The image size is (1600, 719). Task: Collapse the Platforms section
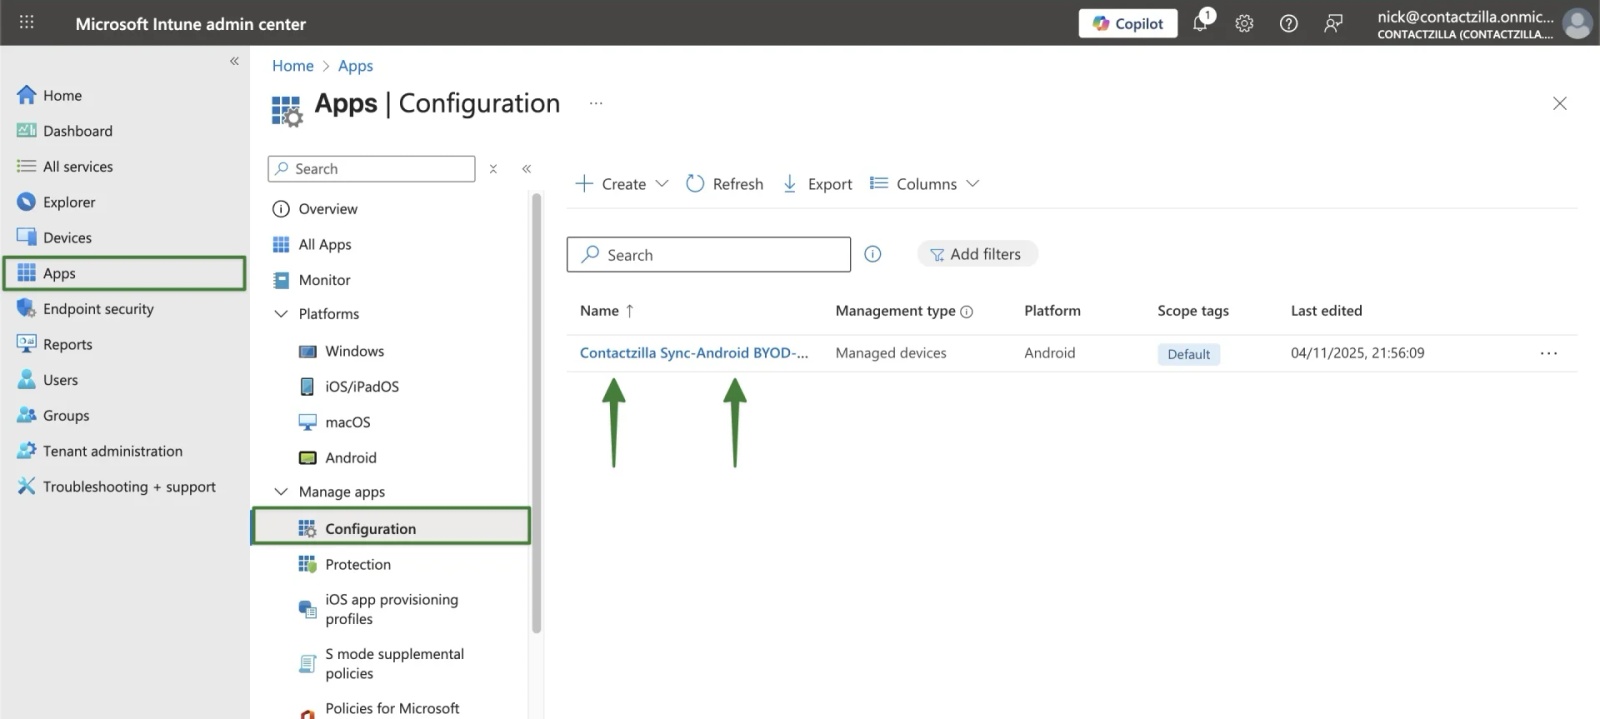point(281,314)
